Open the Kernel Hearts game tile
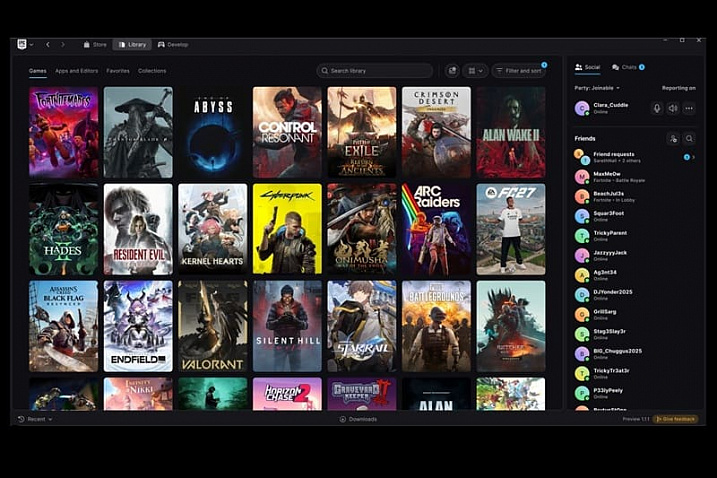717x478 pixels. (x=213, y=229)
